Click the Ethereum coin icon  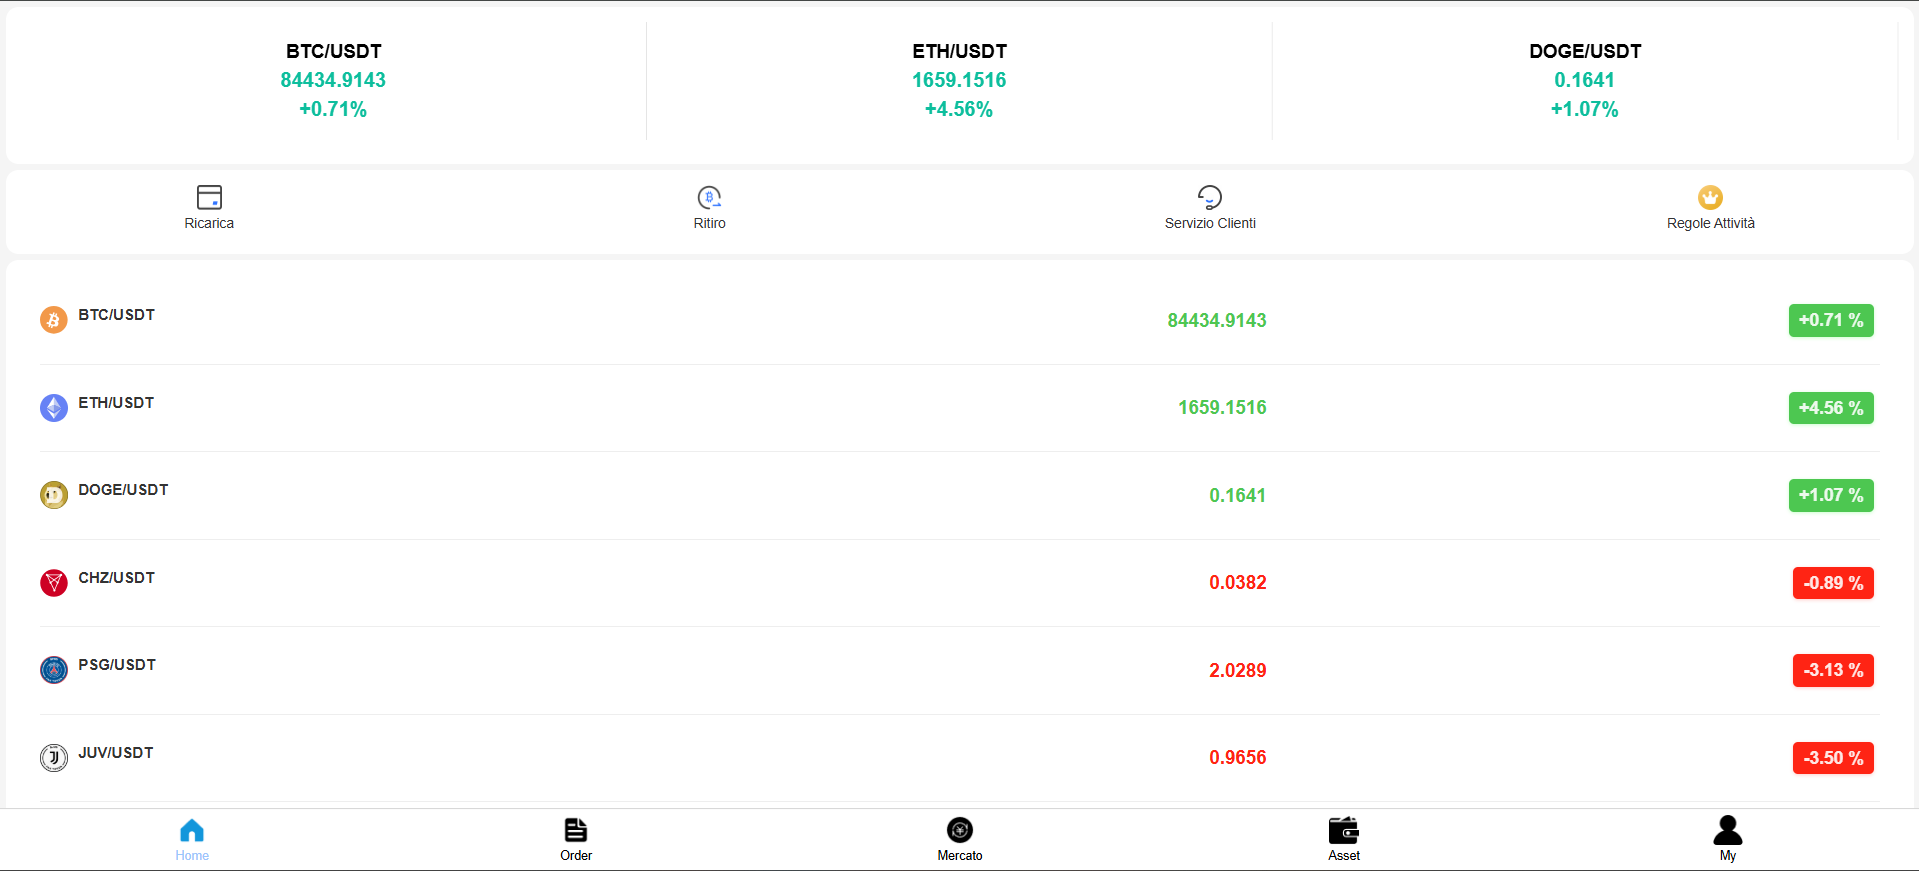54,408
